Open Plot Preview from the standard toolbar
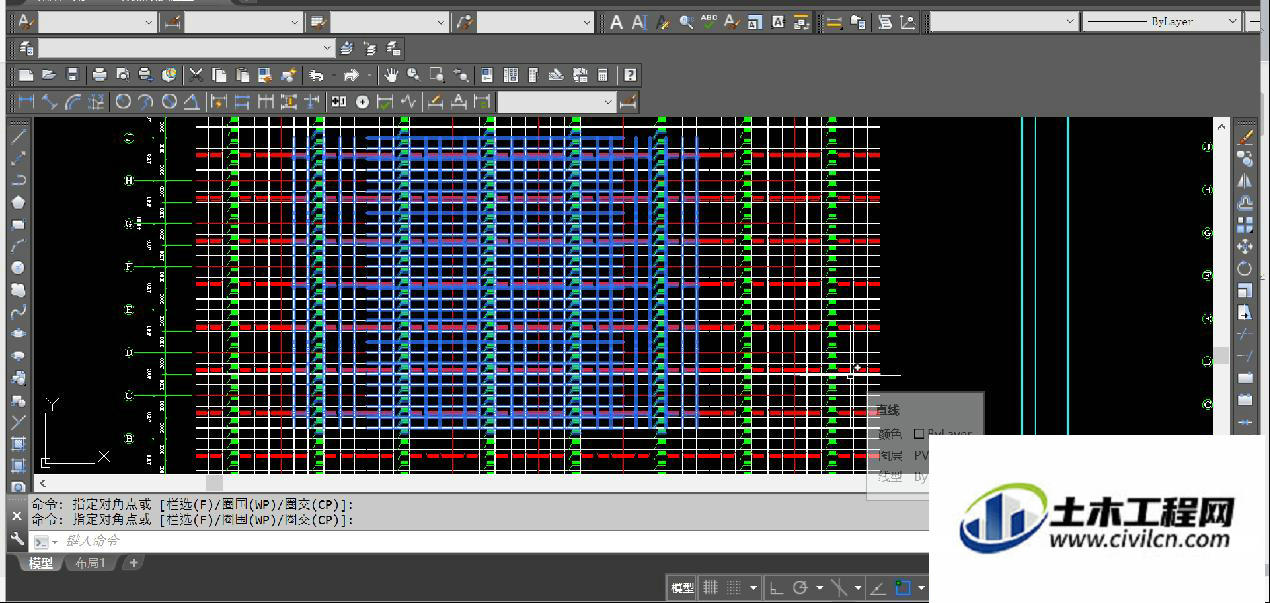1270x603 pixels. coord(122,75)
